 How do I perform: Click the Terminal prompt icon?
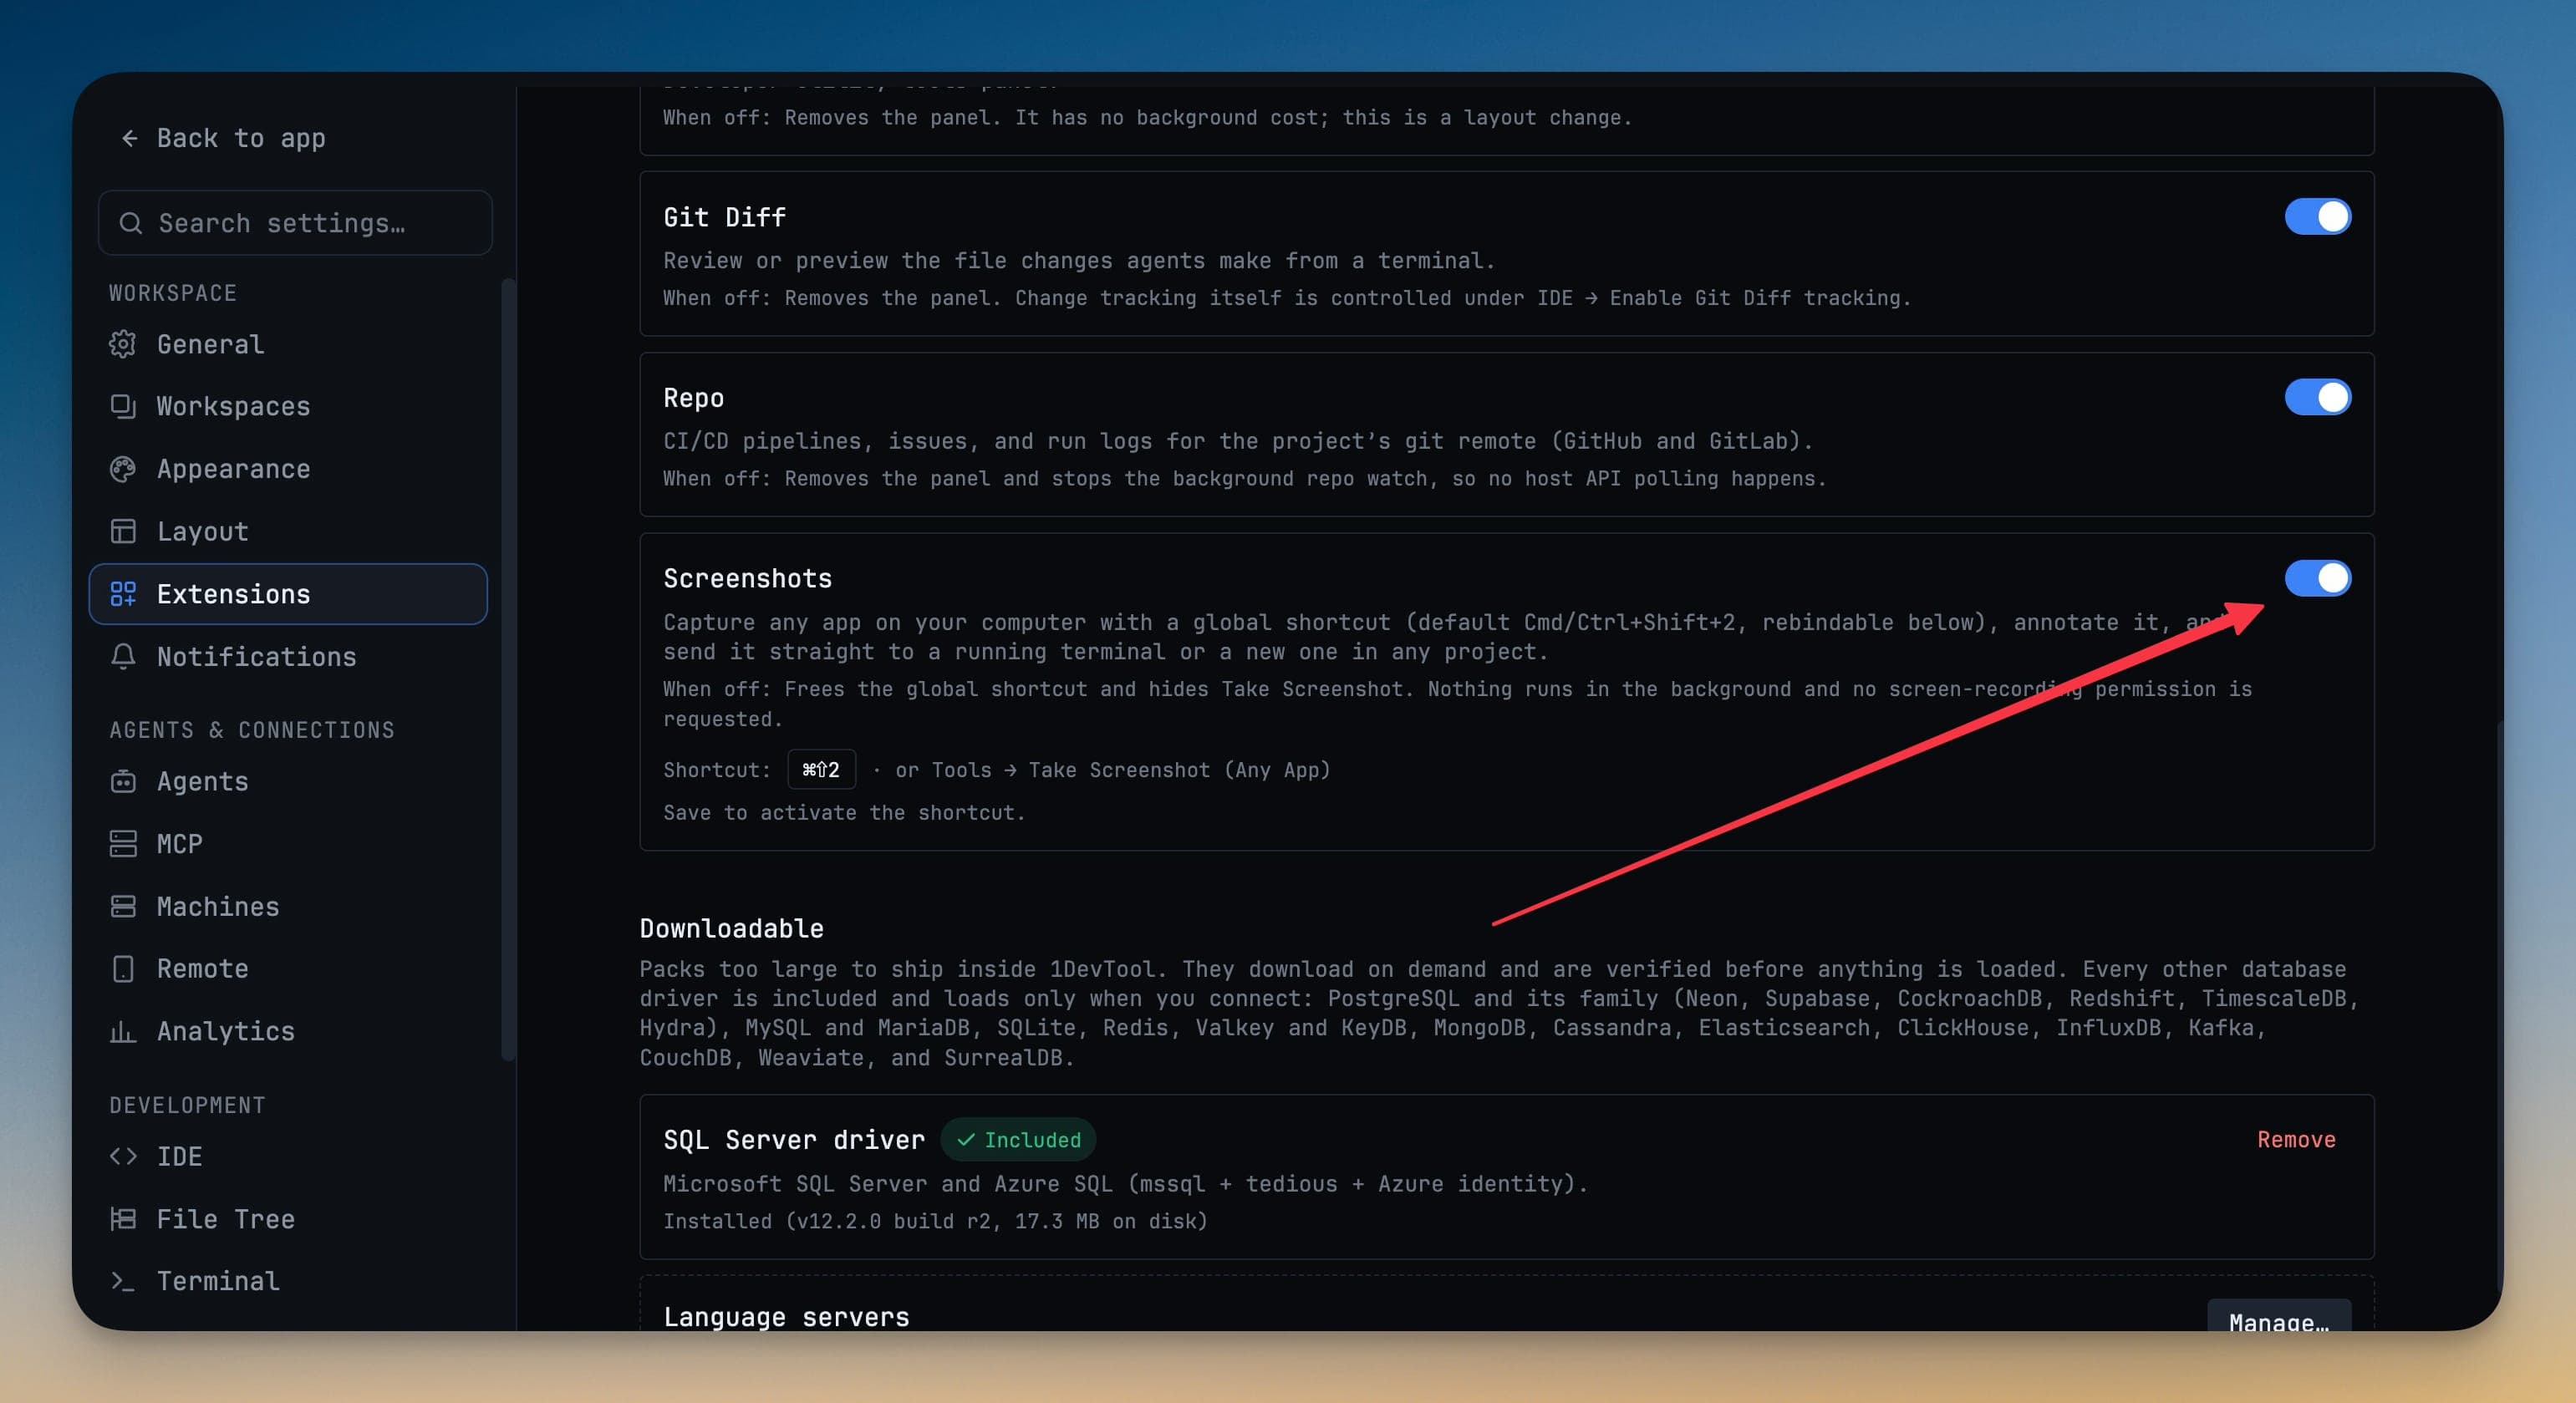point(123,1281)
